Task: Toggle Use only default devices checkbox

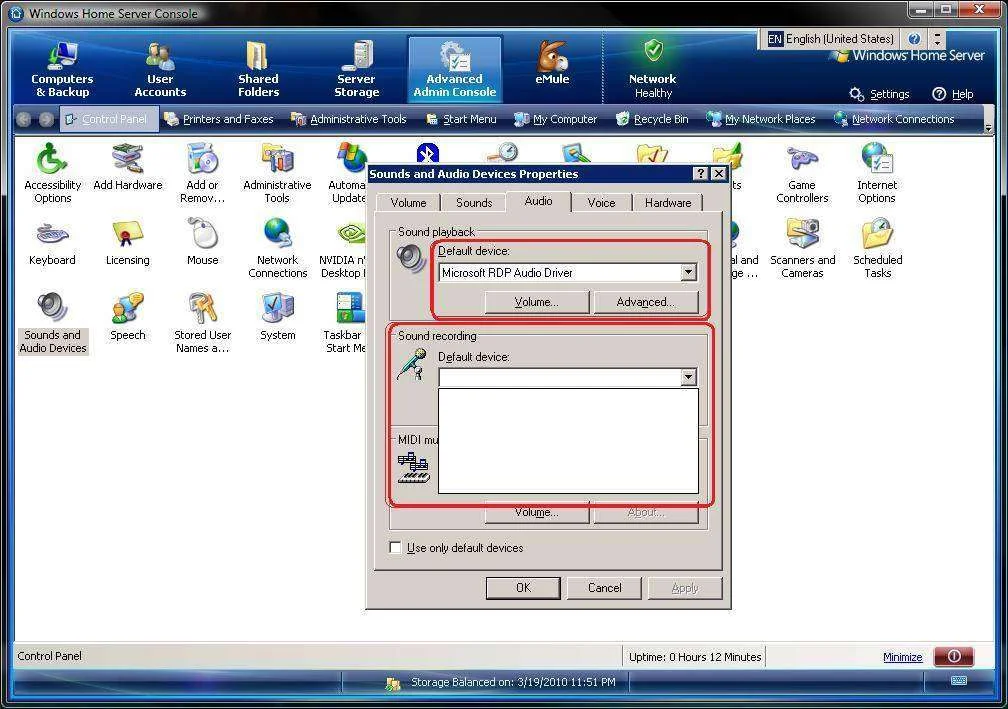Action: pyautogui.click(x=395, y=548)
